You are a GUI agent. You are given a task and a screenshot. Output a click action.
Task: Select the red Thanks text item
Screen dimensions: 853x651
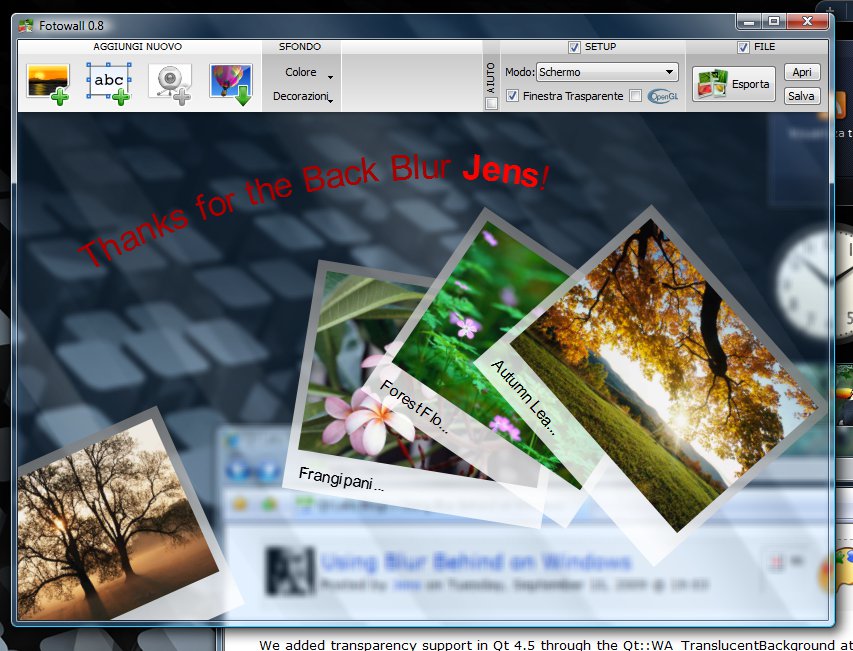pyautogui.click(x=313, y=209)
